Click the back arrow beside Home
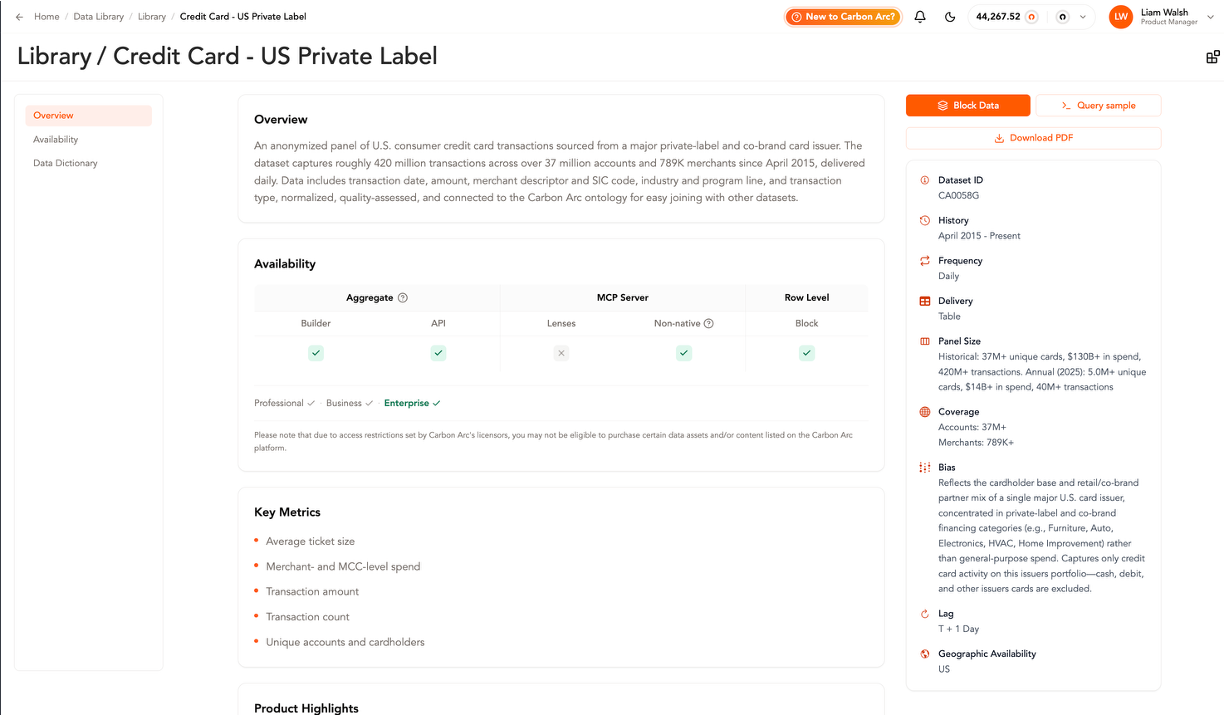Image resolution: width=1224 pixels, height=716 pixels. click(19, 17)
